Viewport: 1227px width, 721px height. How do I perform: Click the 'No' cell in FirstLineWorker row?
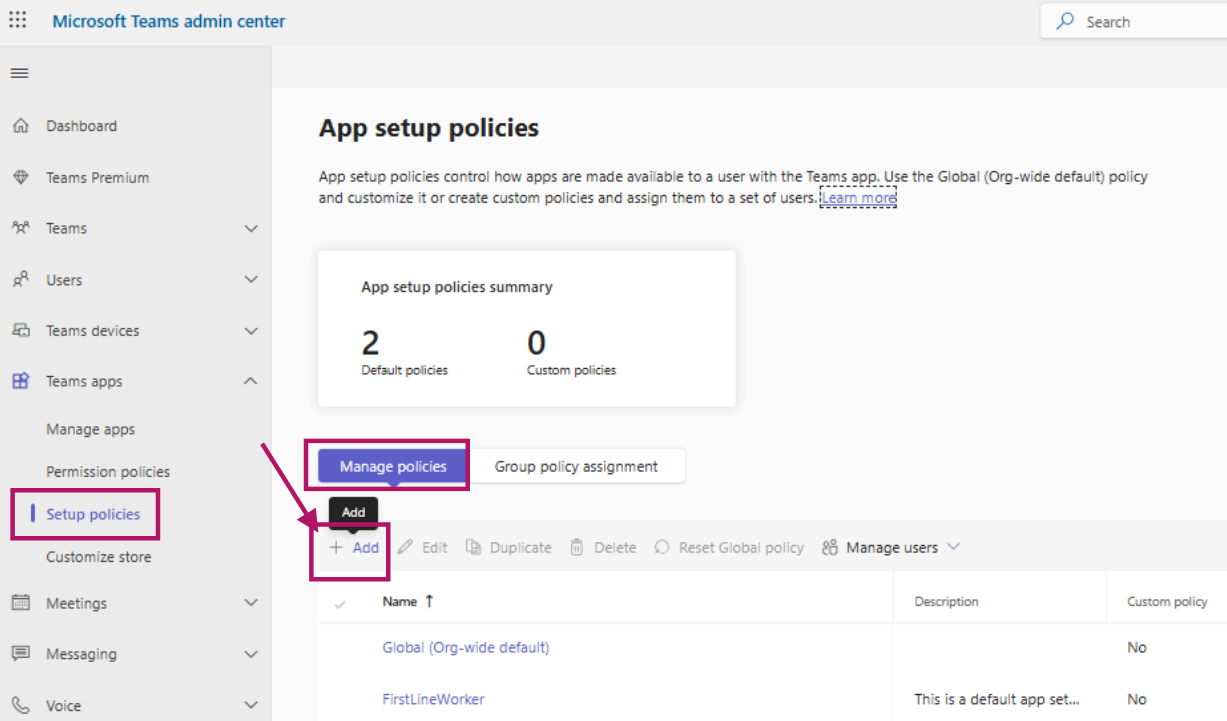1137,699
